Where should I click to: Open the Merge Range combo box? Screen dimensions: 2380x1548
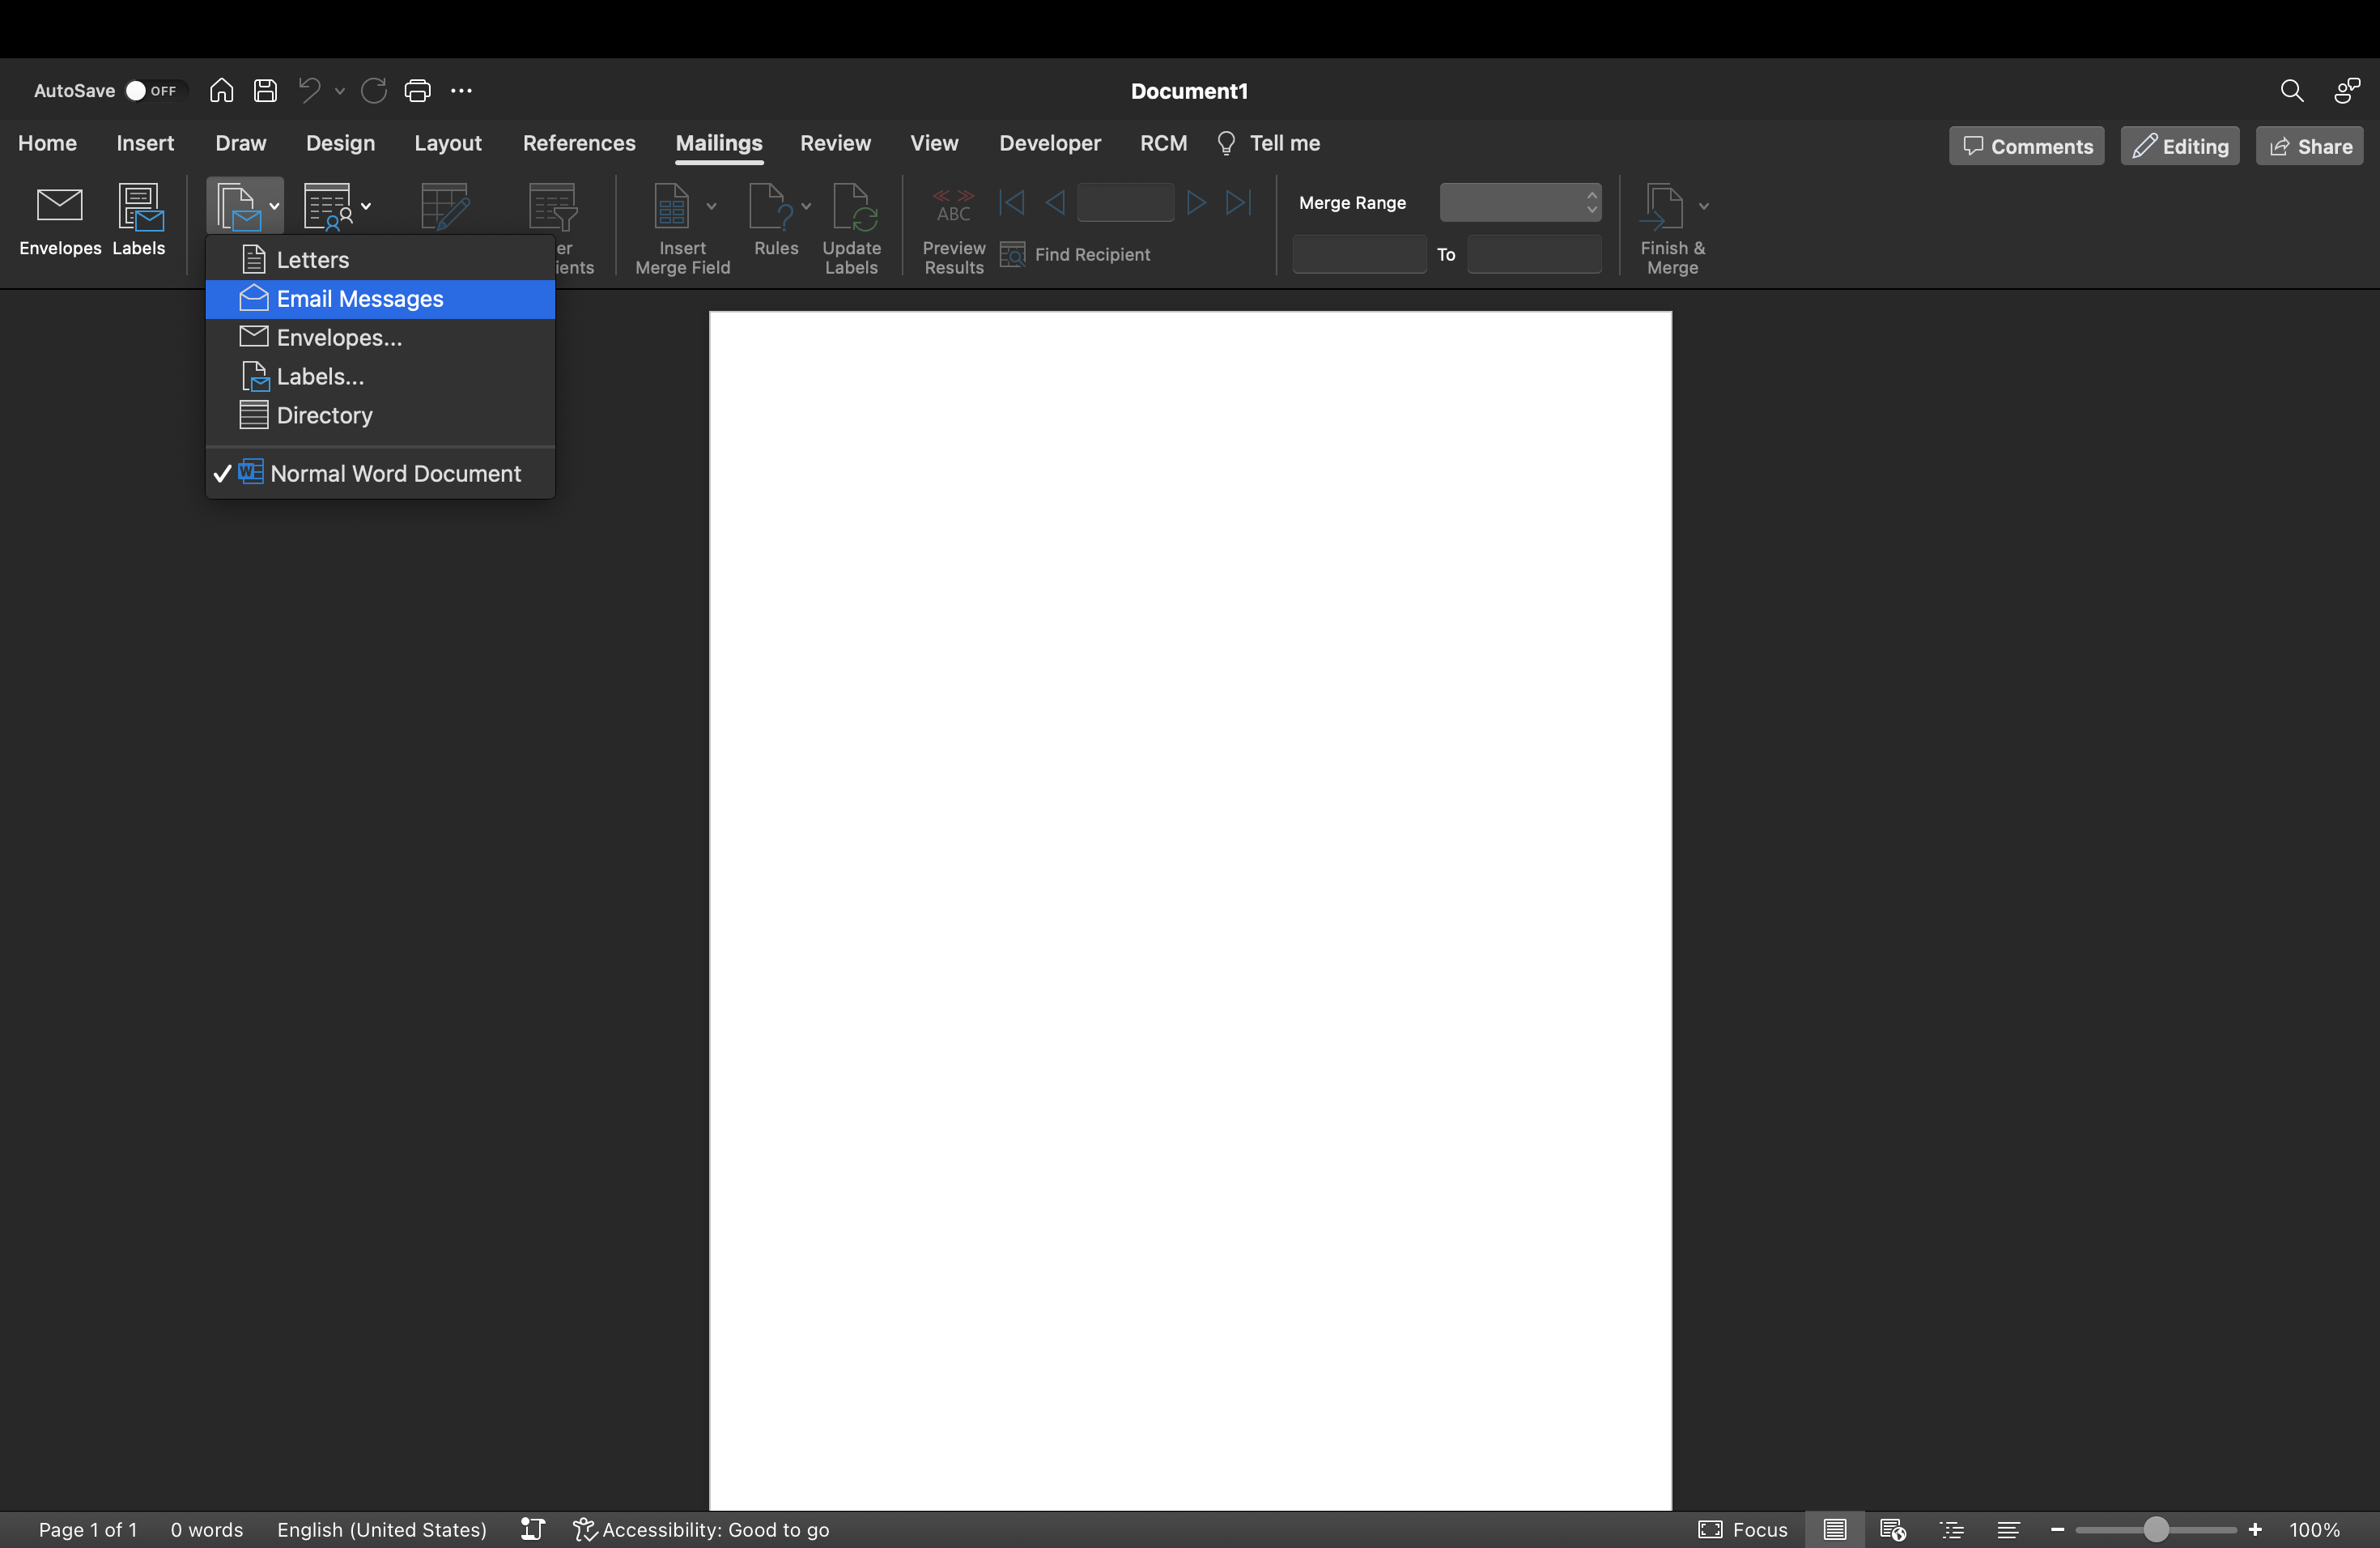1519,203
